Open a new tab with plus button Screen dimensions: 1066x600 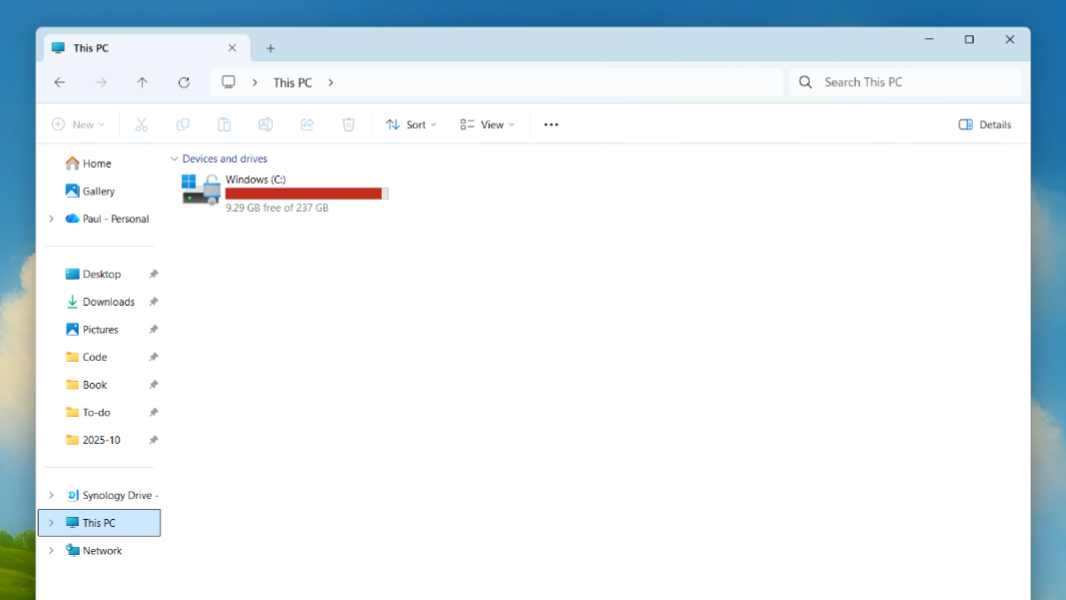(270, 48)
